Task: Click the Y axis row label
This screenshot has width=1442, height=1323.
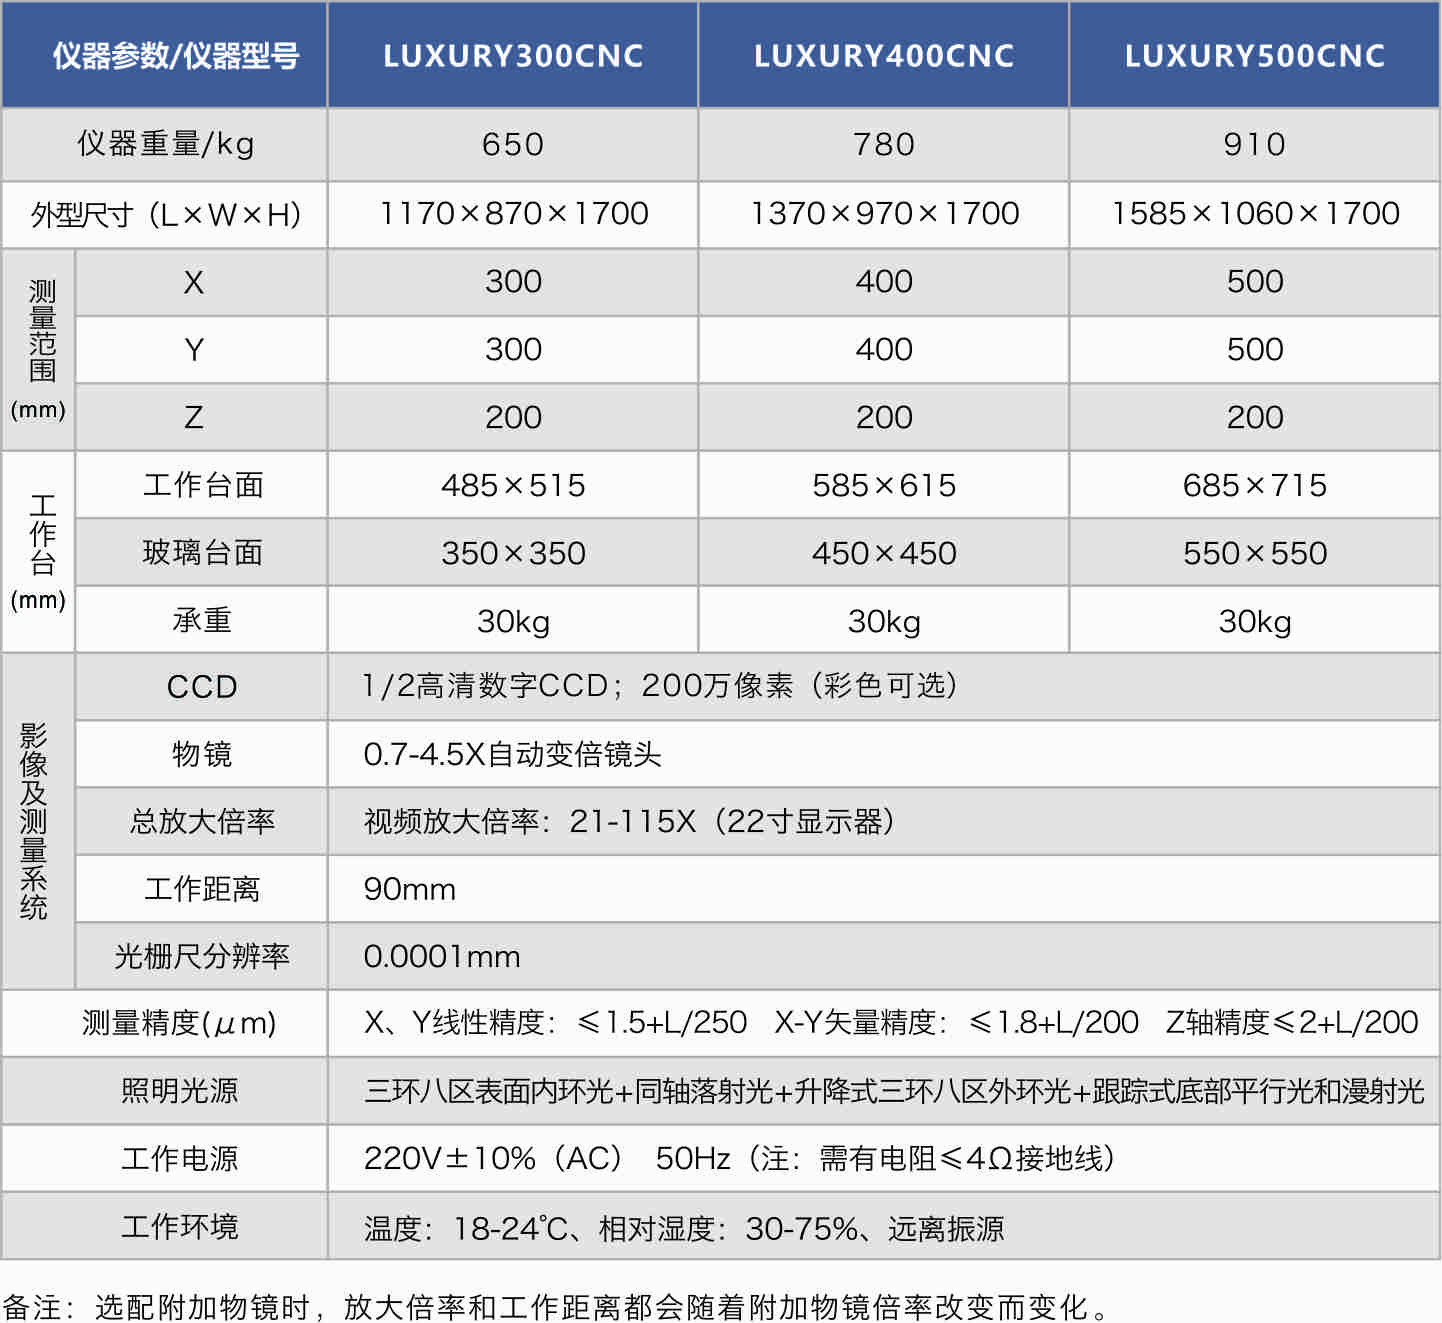Action: pos(194,350)
